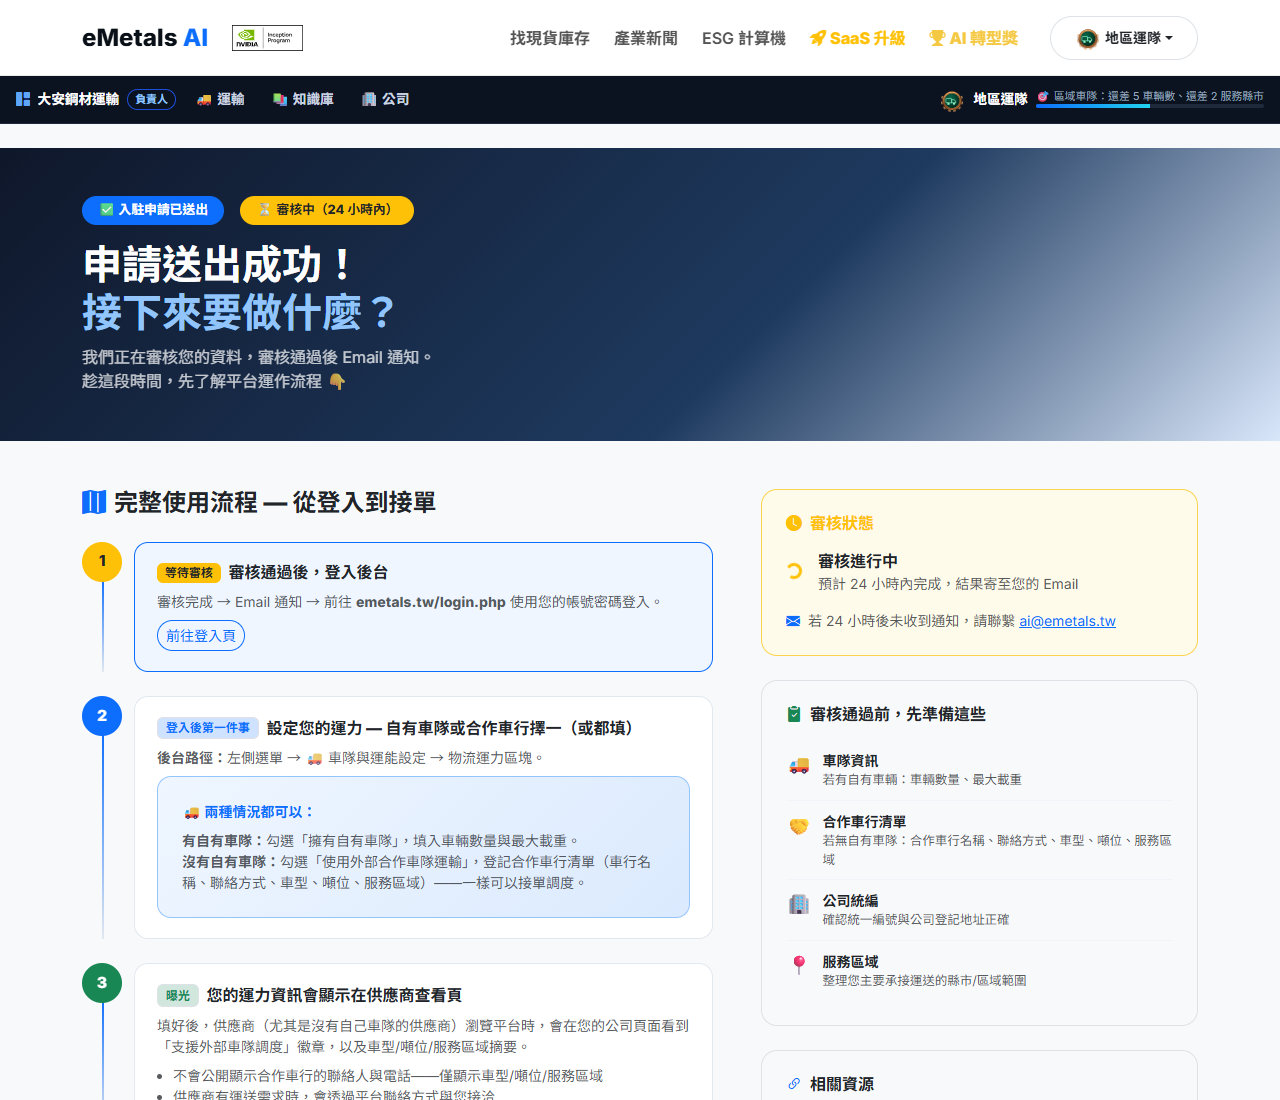Click the 車隊資訊 checklist heading
Image resolution: width=1280 pixels, height=1100 pixels.
[x=850, y=761]
